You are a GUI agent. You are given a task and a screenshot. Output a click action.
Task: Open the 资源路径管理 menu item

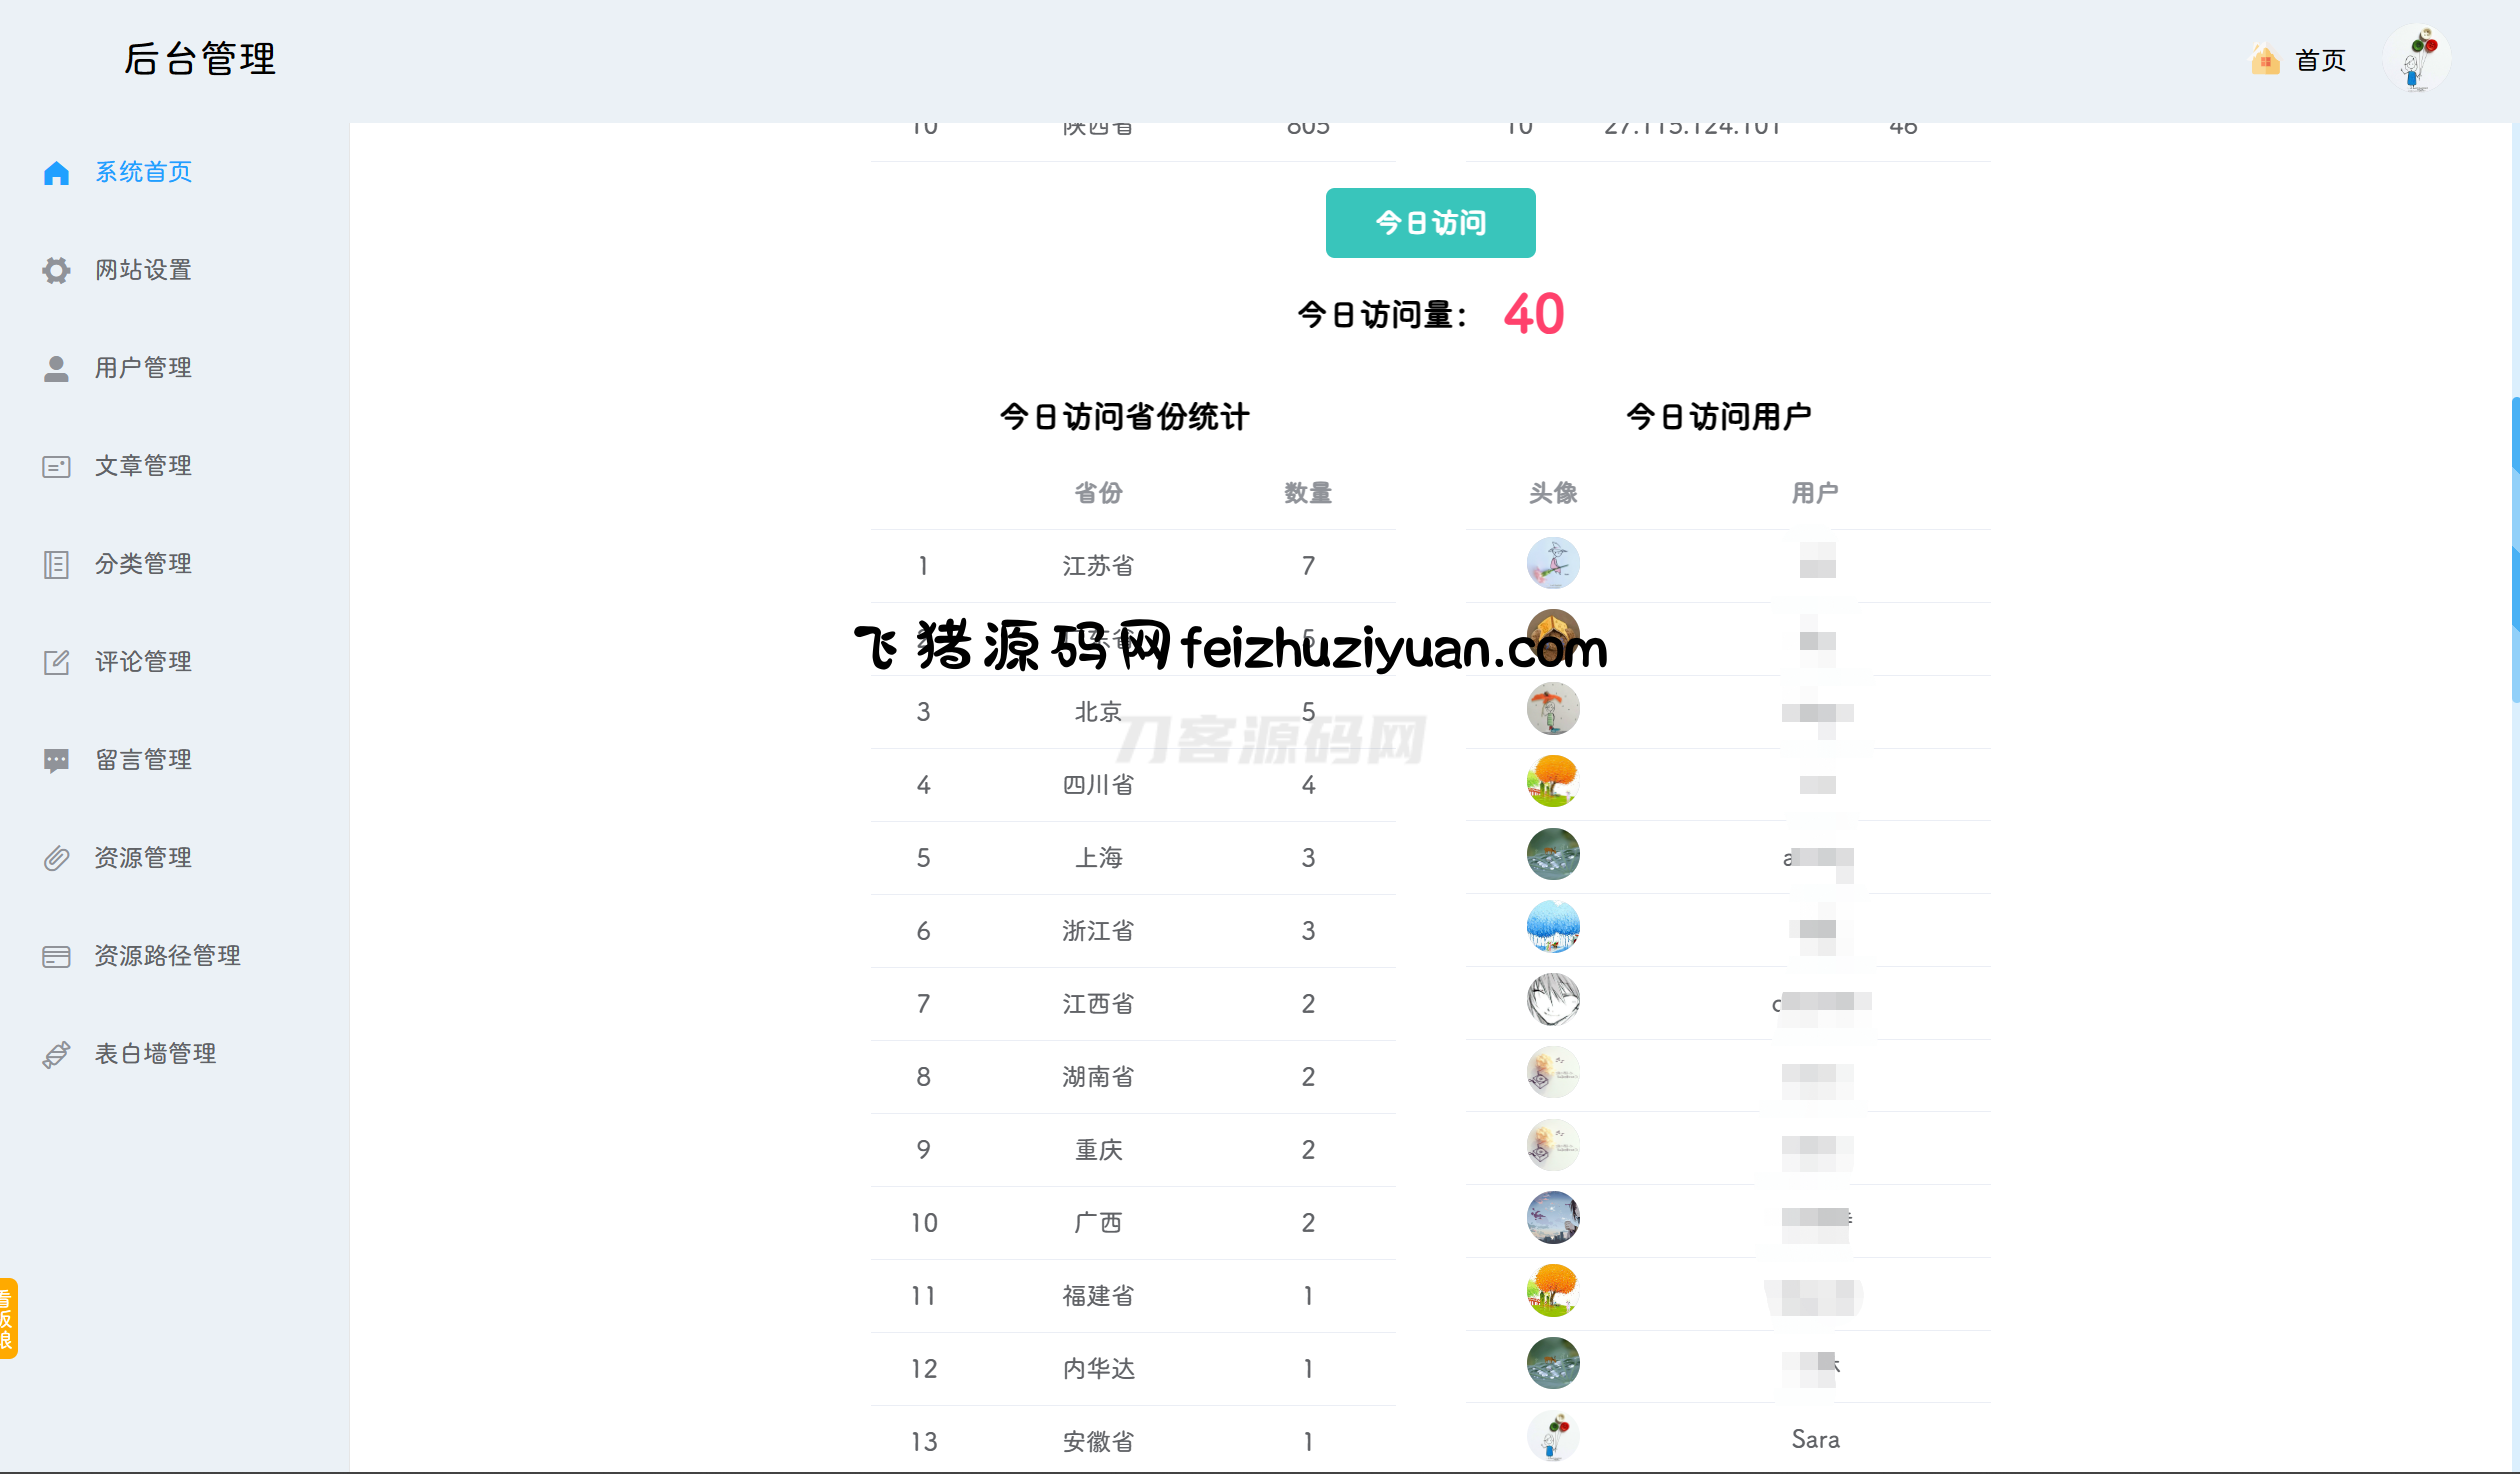[x=167, y=956]
